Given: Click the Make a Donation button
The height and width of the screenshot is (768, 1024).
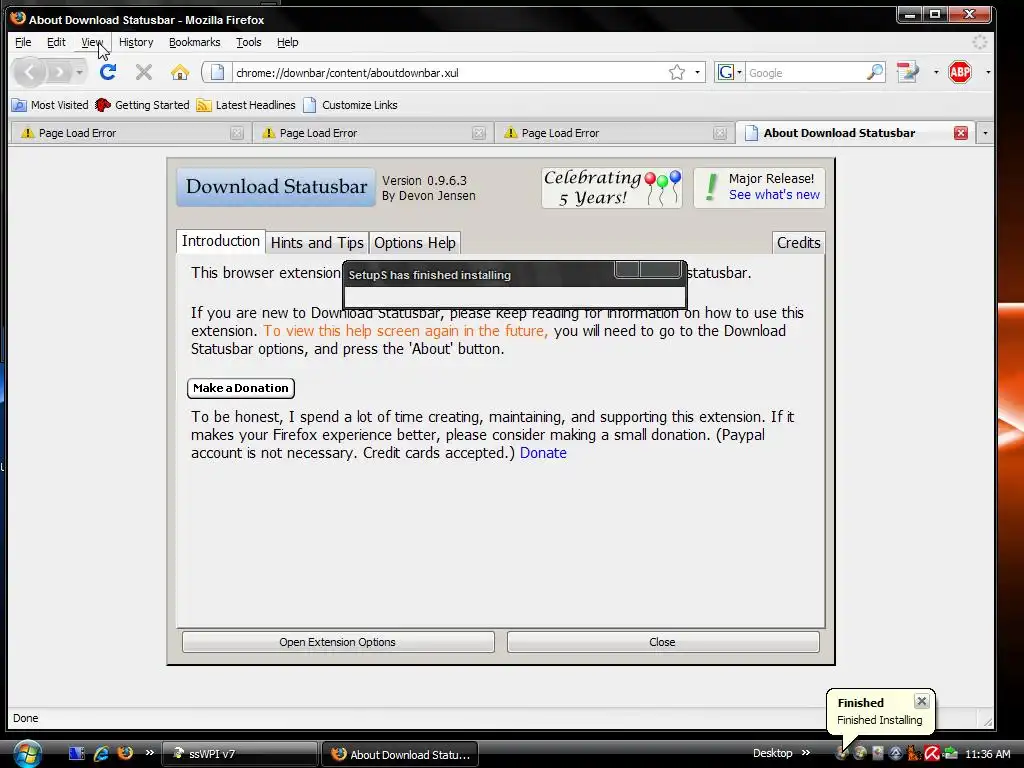Looking at the screenshot, I should tap(241, 388).
